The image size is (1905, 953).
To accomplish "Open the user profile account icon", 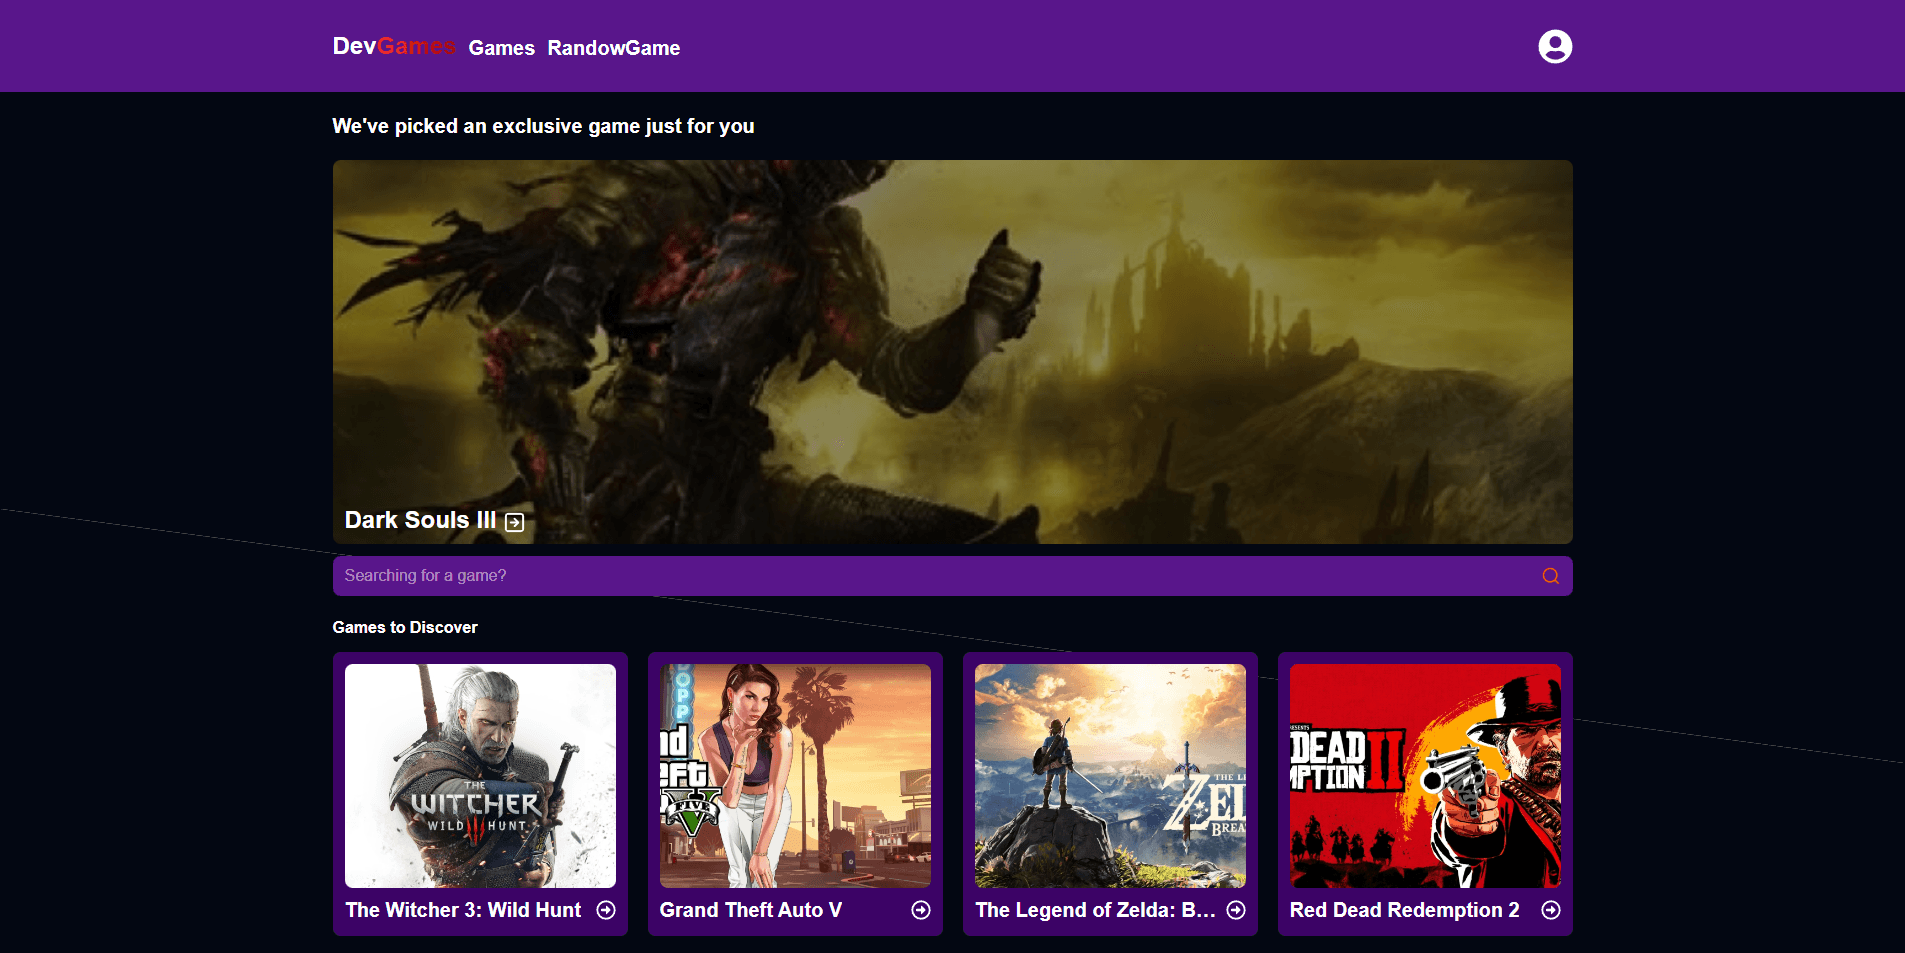I will click(x=1554, y=47).
